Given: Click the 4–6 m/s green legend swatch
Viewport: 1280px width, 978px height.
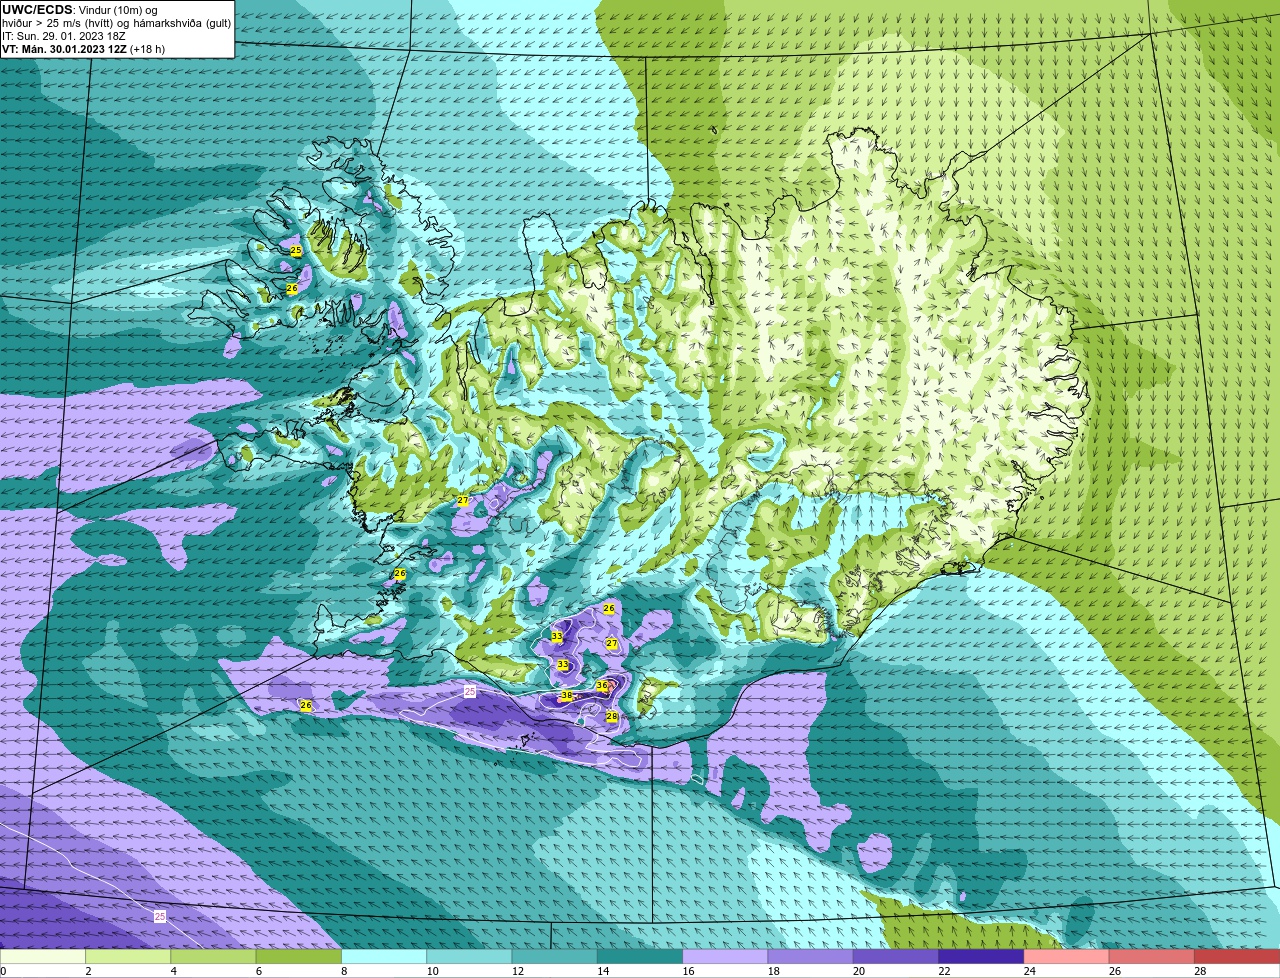Looking at the screenshot, I should click(x=213, y=957).
